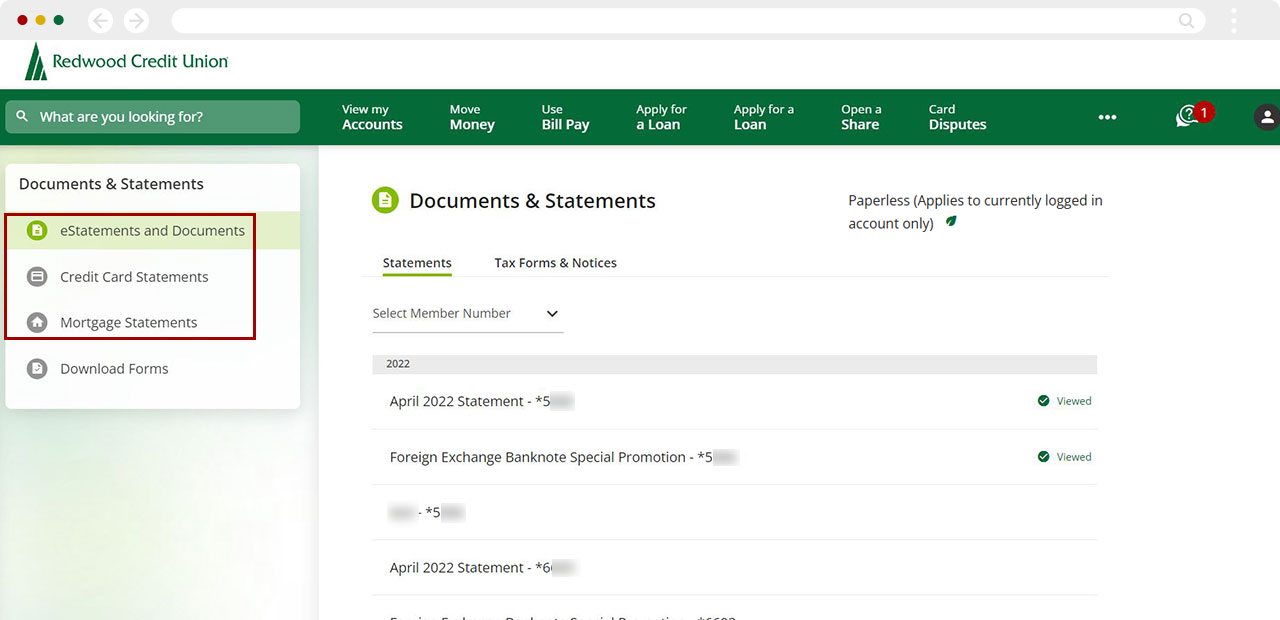This screenshot has height=620, width=1280.
Task: Open the browser vertical dots menu
Action: point(1234,20)
